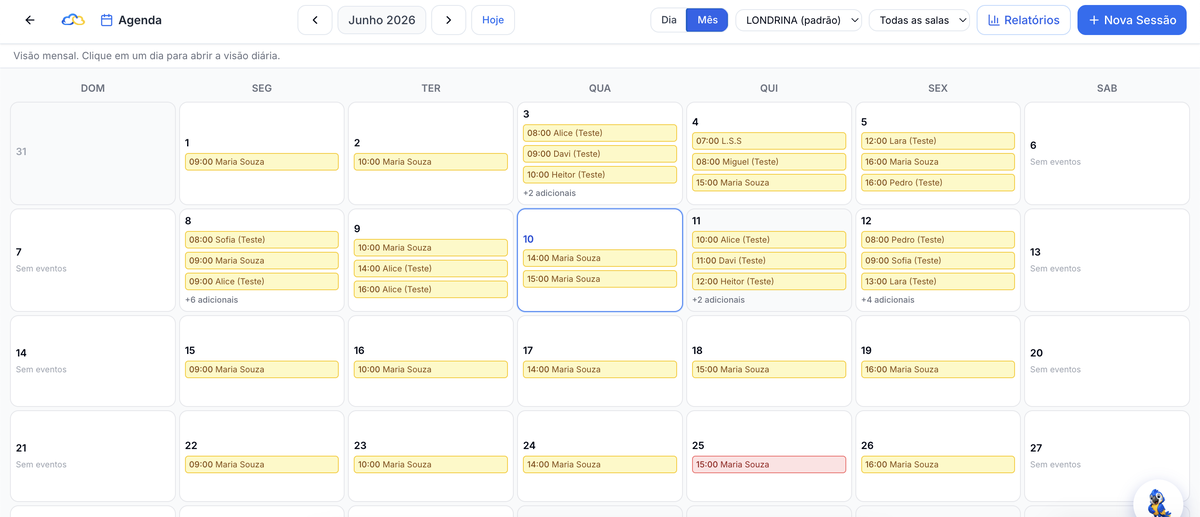The height and width of the screenshot is (517, 1200).
Task: Open 16:00 Maria Souza on day 26
Action: pyautogui.click(x=938, y=465)
